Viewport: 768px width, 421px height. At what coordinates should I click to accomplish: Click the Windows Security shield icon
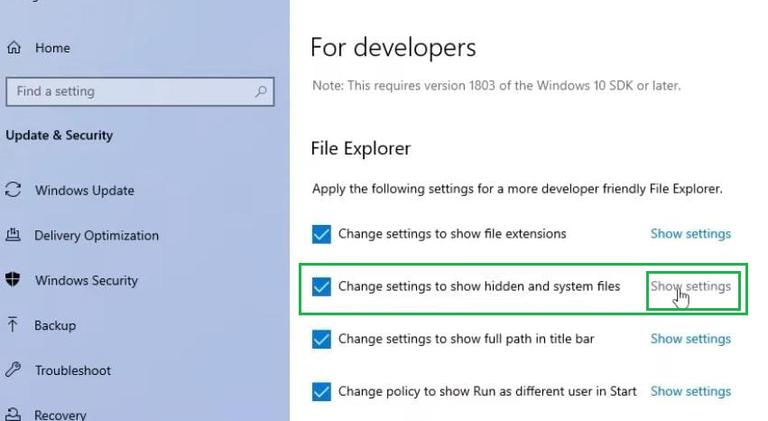pyautogui.click(x=13, y=280)
